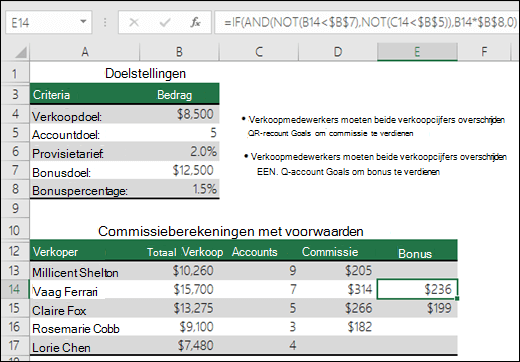The image size is (520, 362).
Task: Select the $236 bonus cell
Action: [417, 289]
